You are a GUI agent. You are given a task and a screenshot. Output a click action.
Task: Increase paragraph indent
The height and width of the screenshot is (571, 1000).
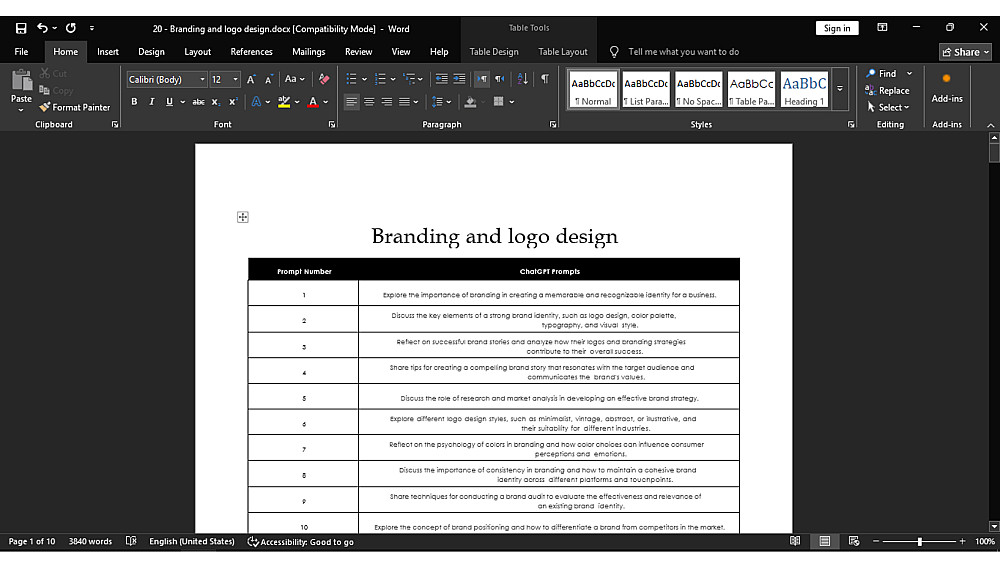[x=459, y=79]
